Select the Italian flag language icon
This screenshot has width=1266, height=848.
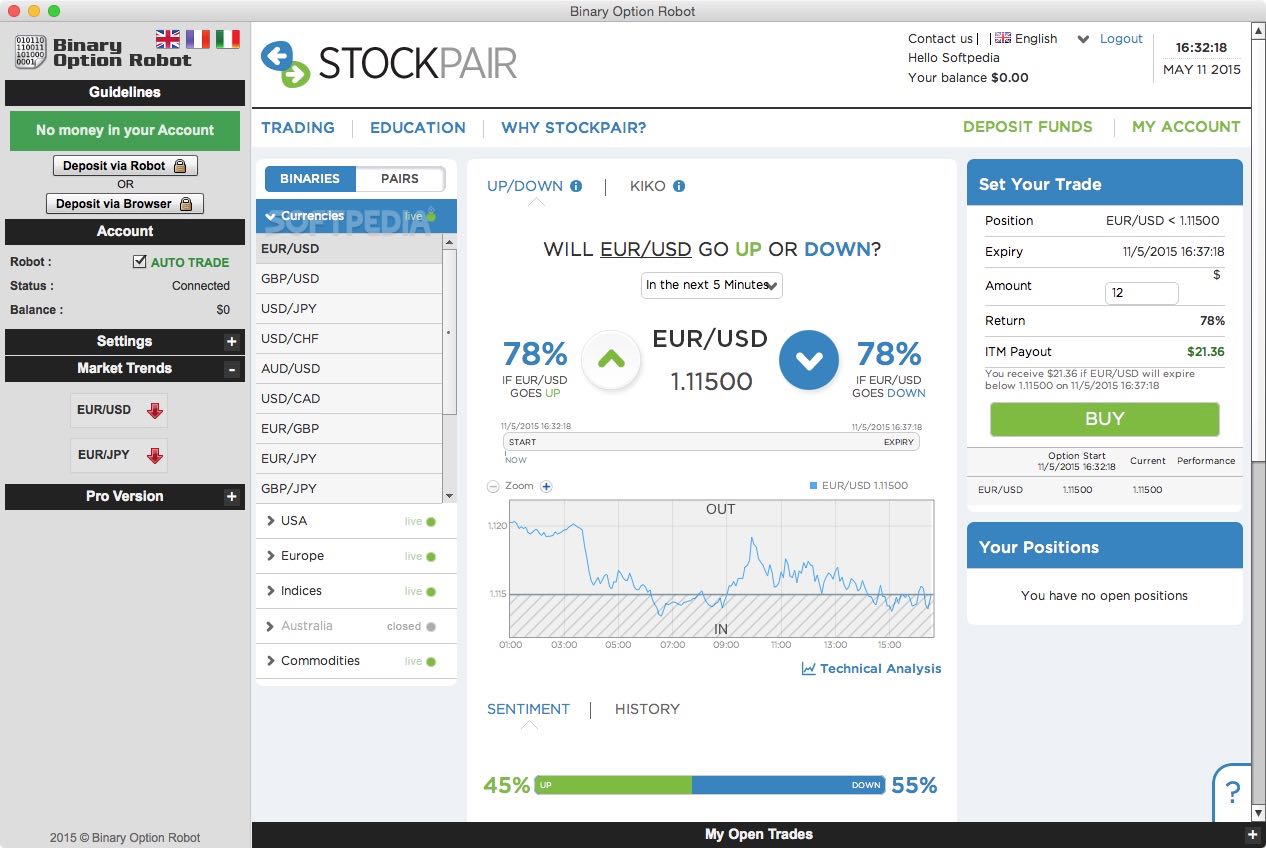(x=228, y=39)
